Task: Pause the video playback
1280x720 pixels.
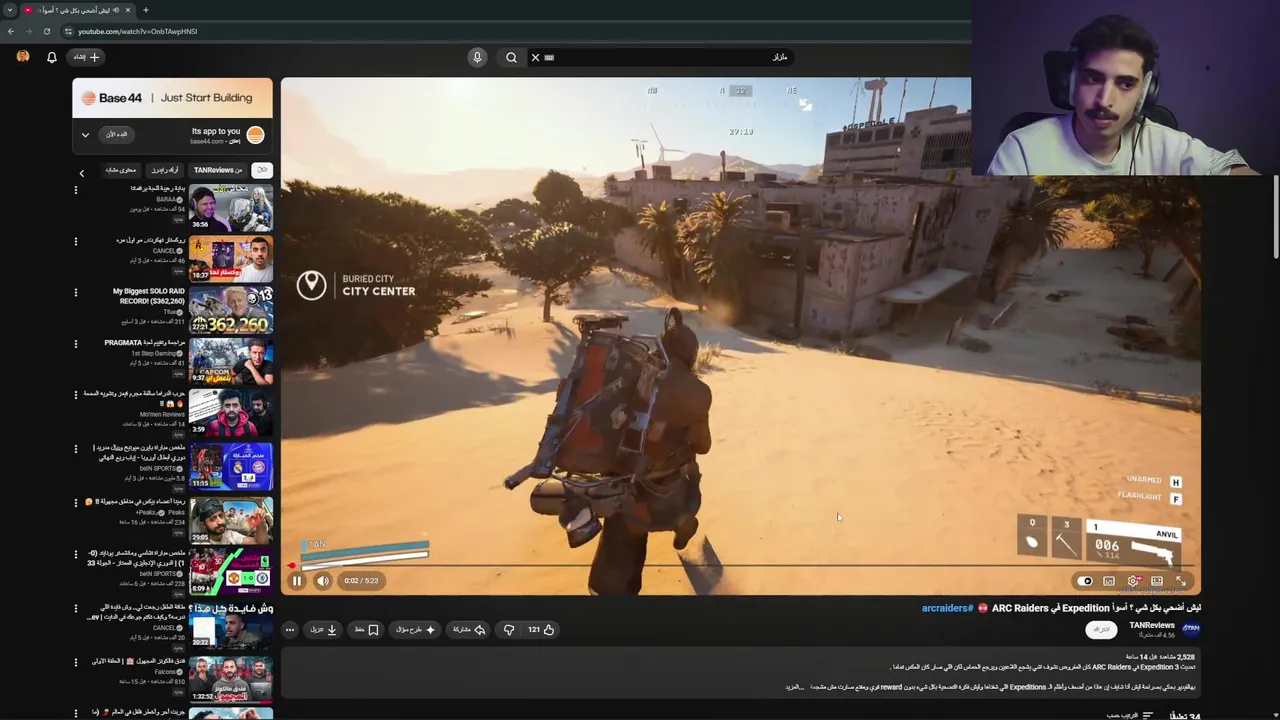Action: [x=297, y=580]
